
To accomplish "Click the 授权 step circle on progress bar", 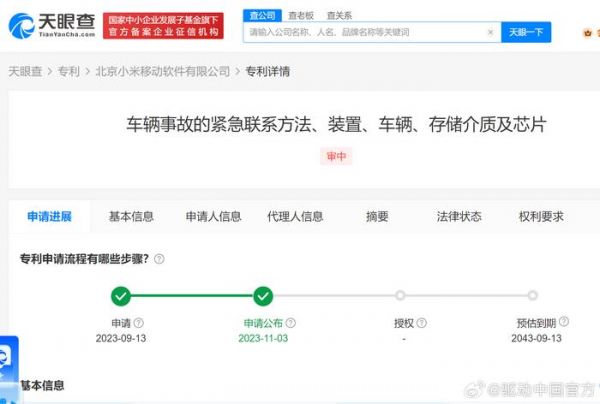I will coord(400,295).
